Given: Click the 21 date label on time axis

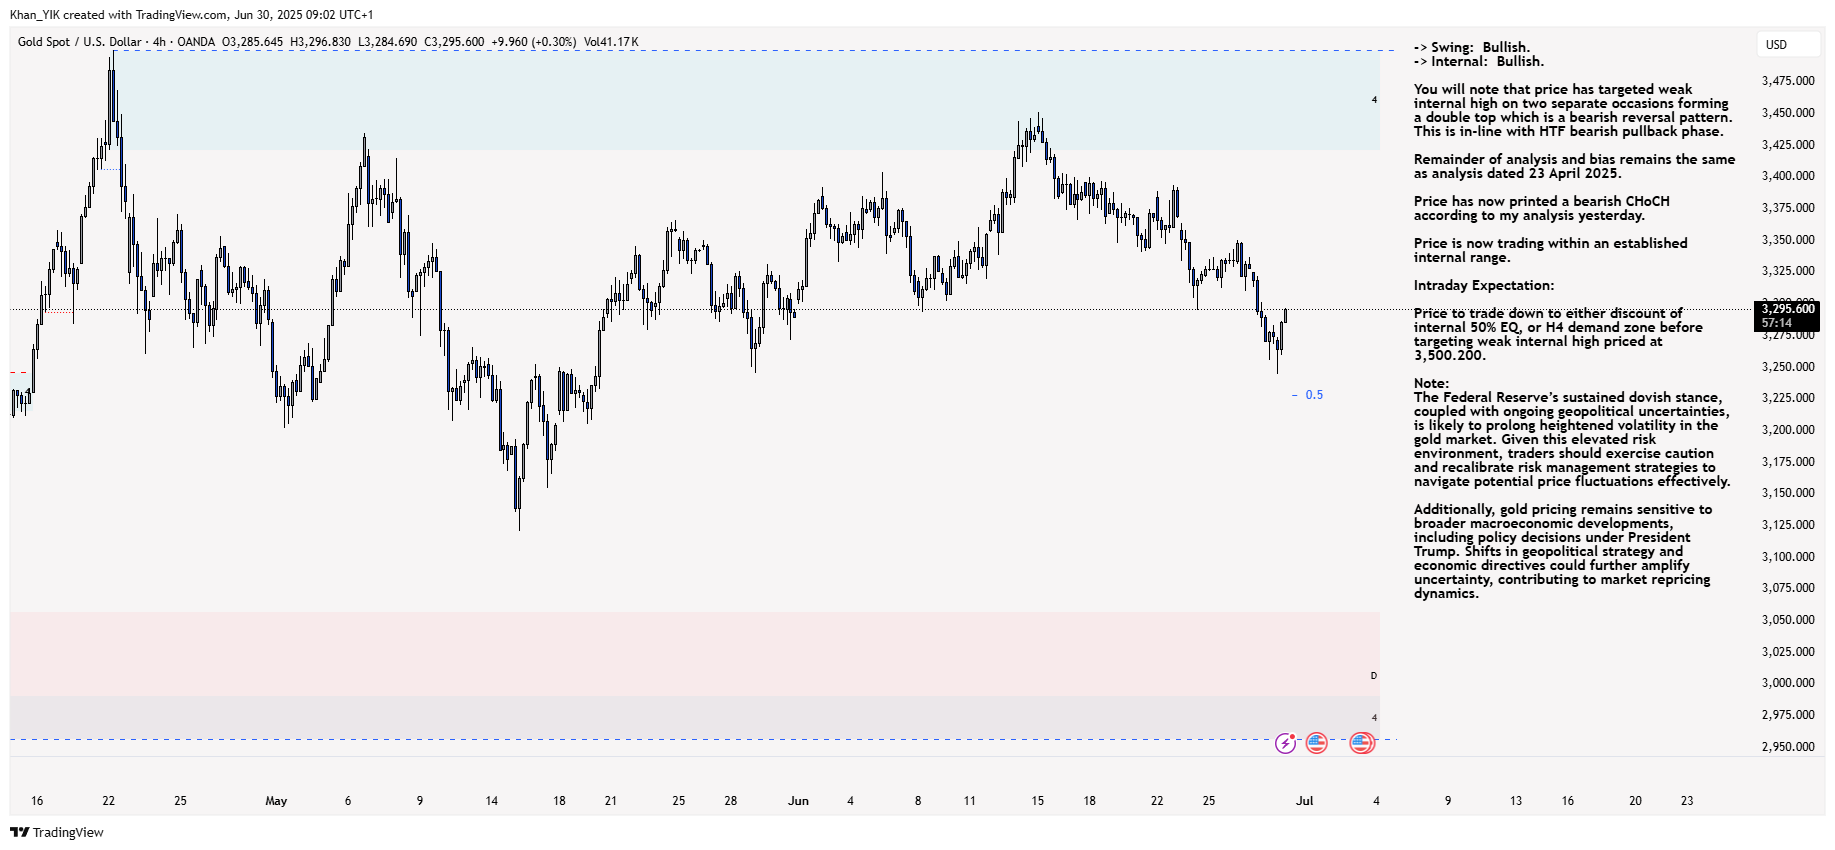Looking at the screenshot, I should coord(610,800).
